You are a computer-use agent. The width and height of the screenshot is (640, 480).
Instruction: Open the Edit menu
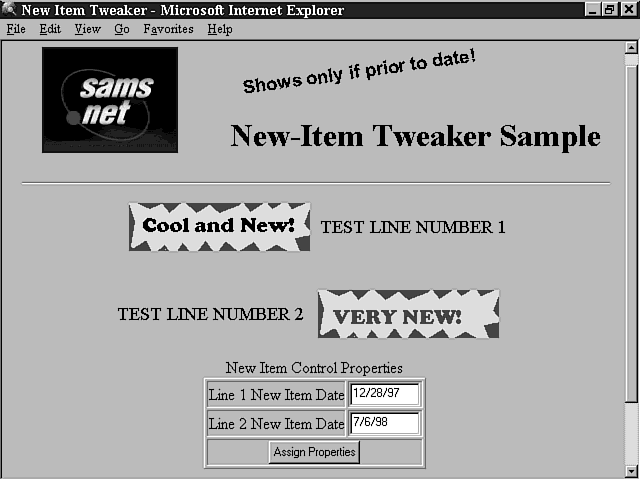click(50, 29)
